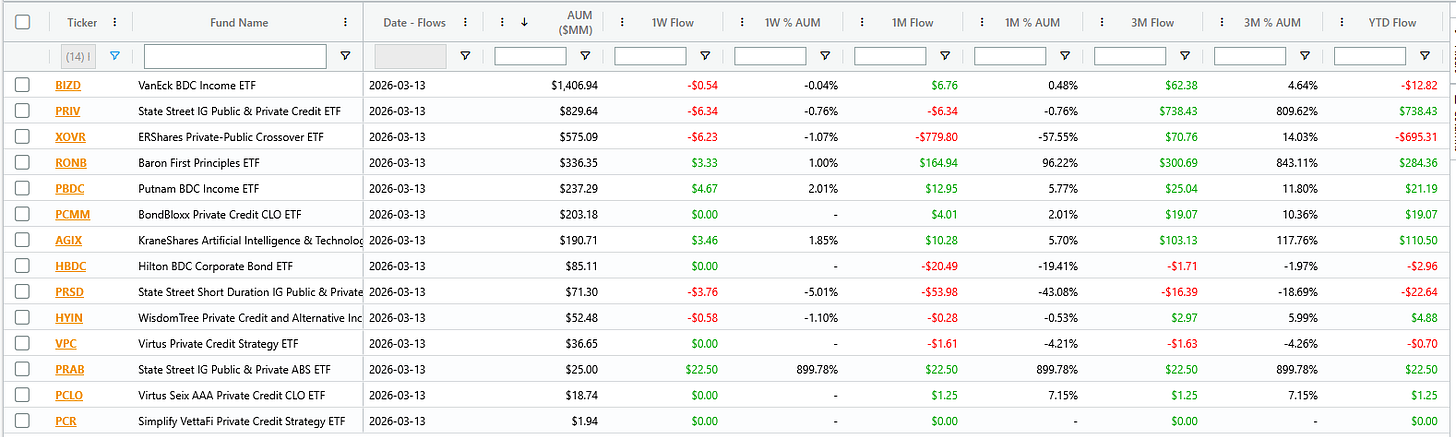Open the PCMM ticker link

pyautogui.click(x=72, y=214)
